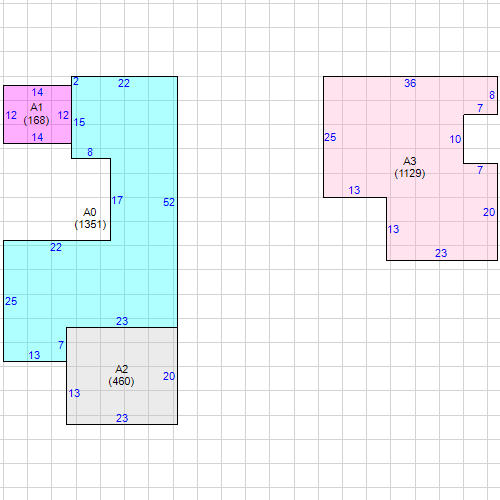The image size is (500, 500).
Task: Click the right 12 dimension in A1
Action: tap(63, 115)
